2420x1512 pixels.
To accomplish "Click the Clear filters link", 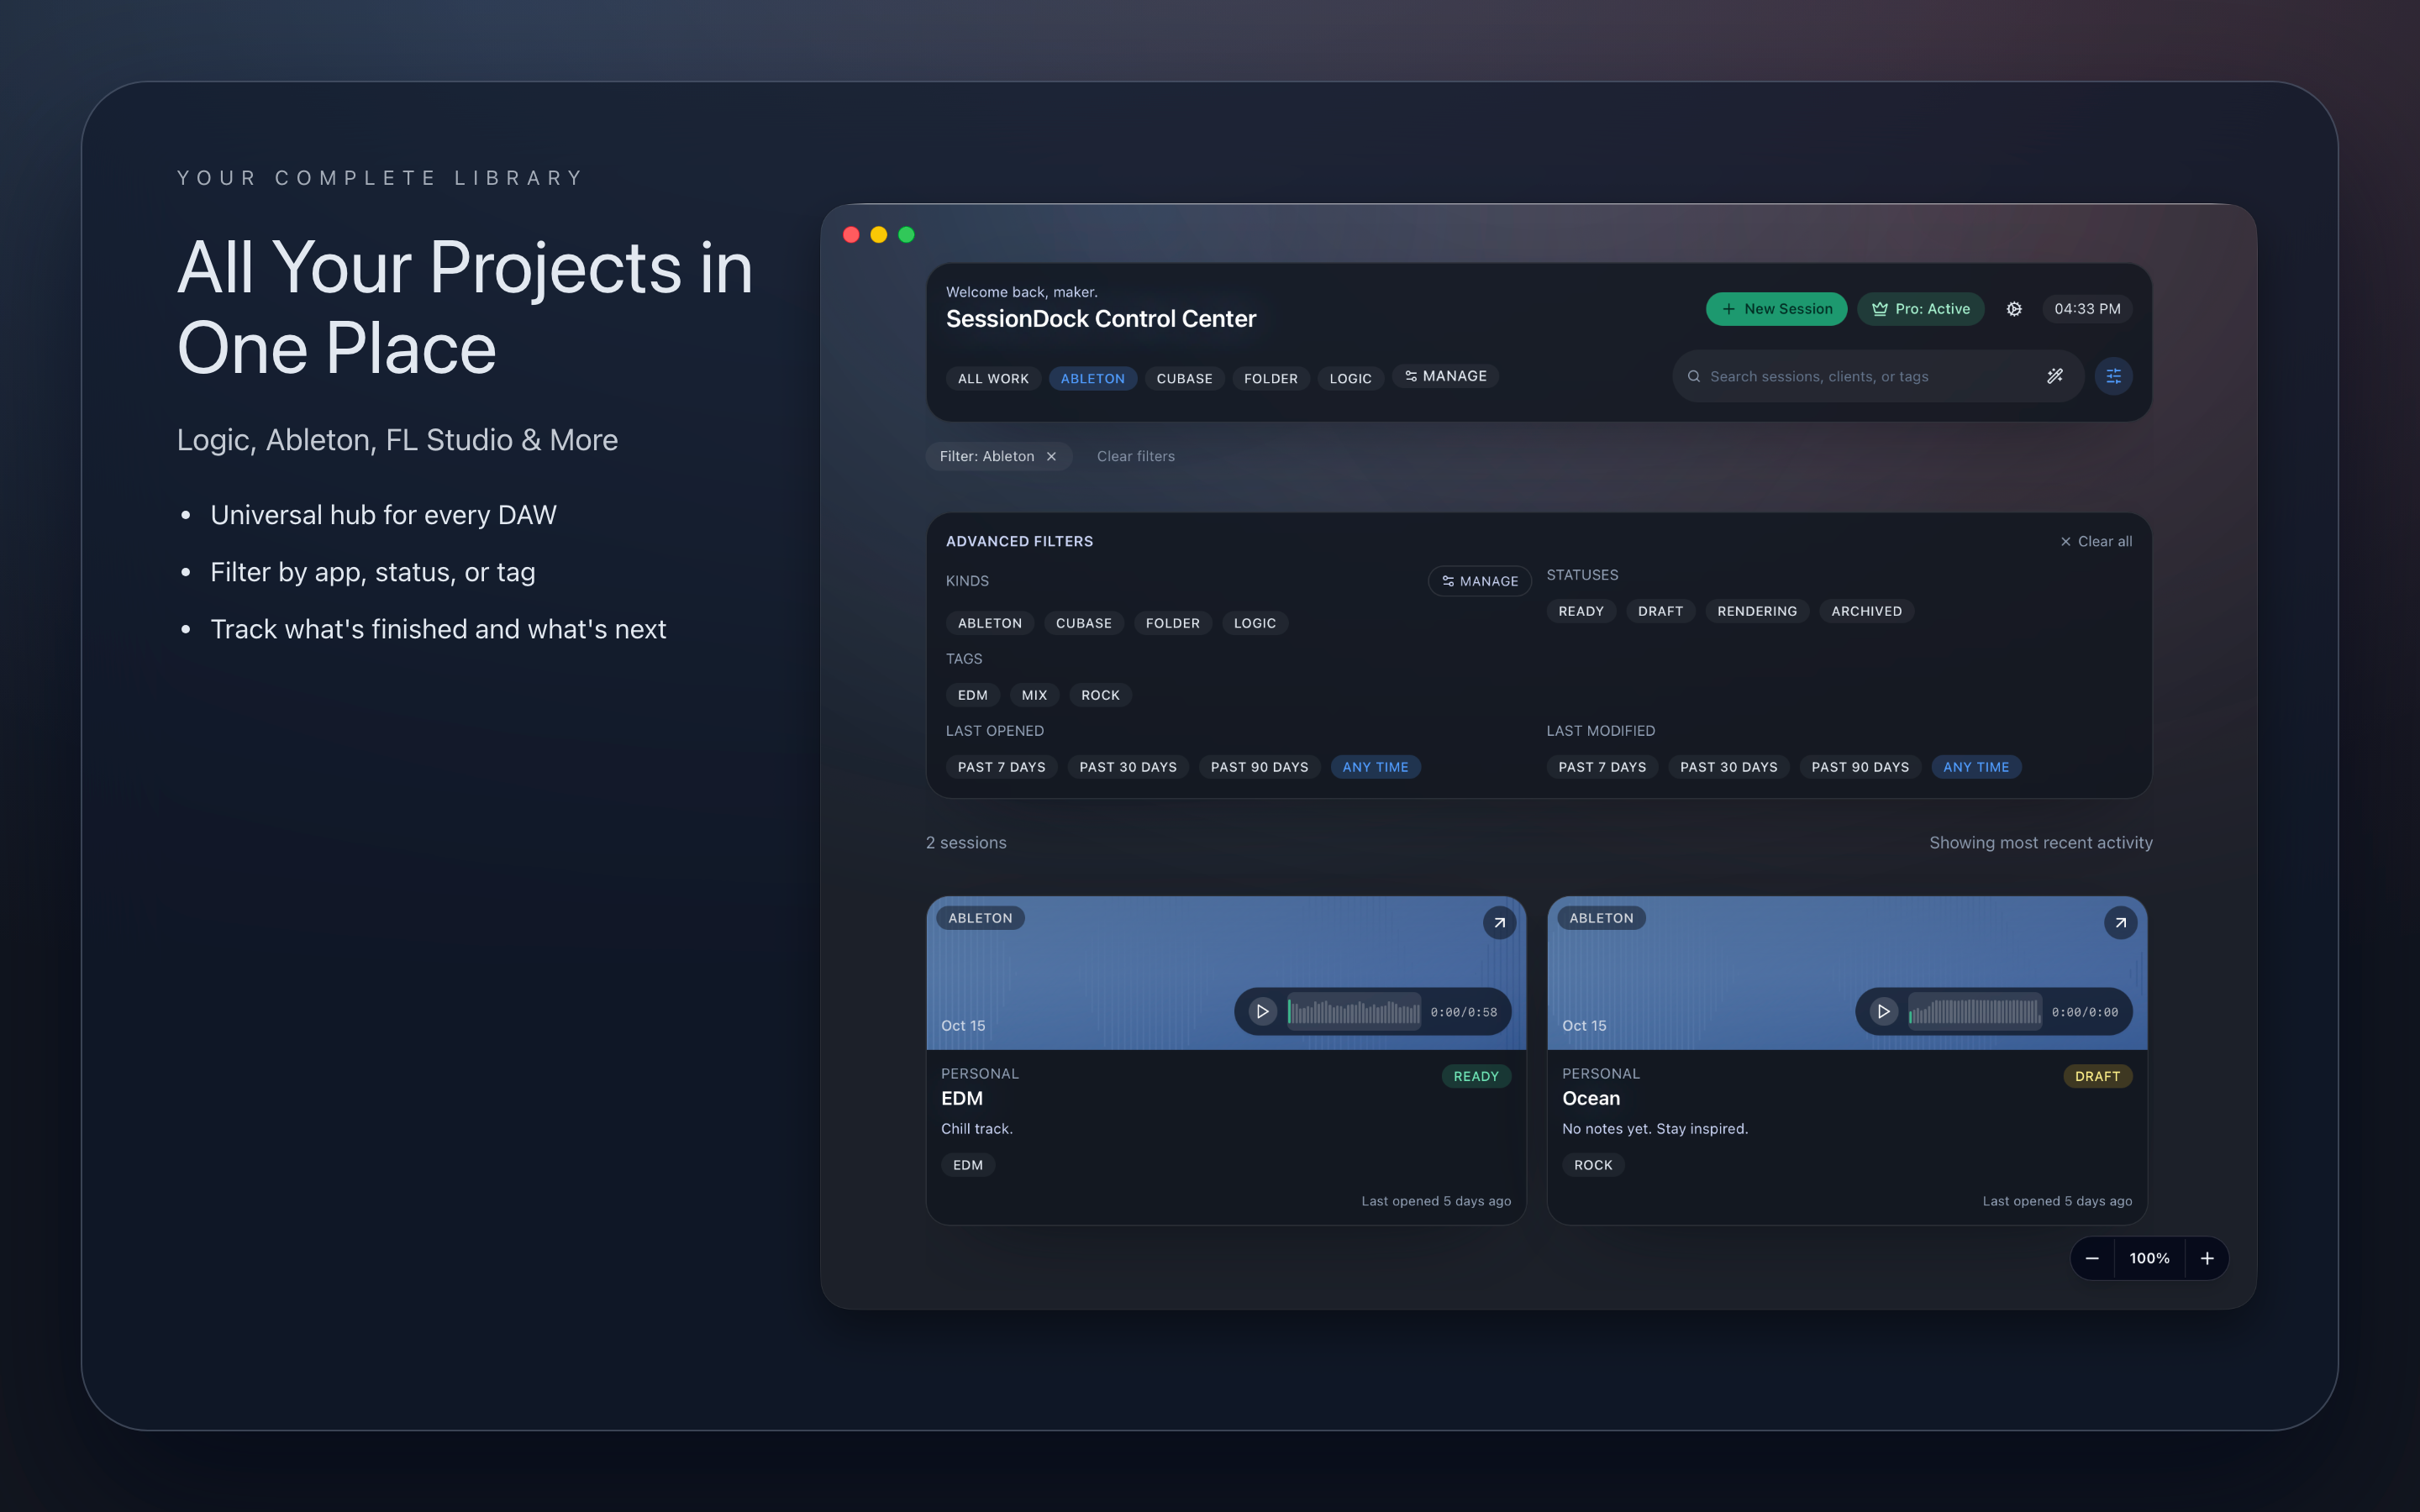I will click(1135, 456).
